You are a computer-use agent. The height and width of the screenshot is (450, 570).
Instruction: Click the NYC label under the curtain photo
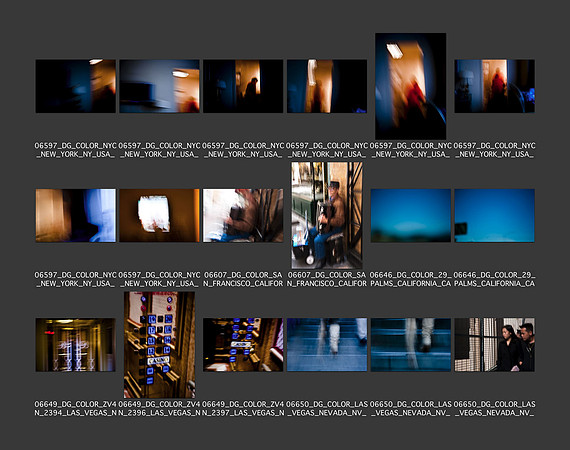point(76,279)
